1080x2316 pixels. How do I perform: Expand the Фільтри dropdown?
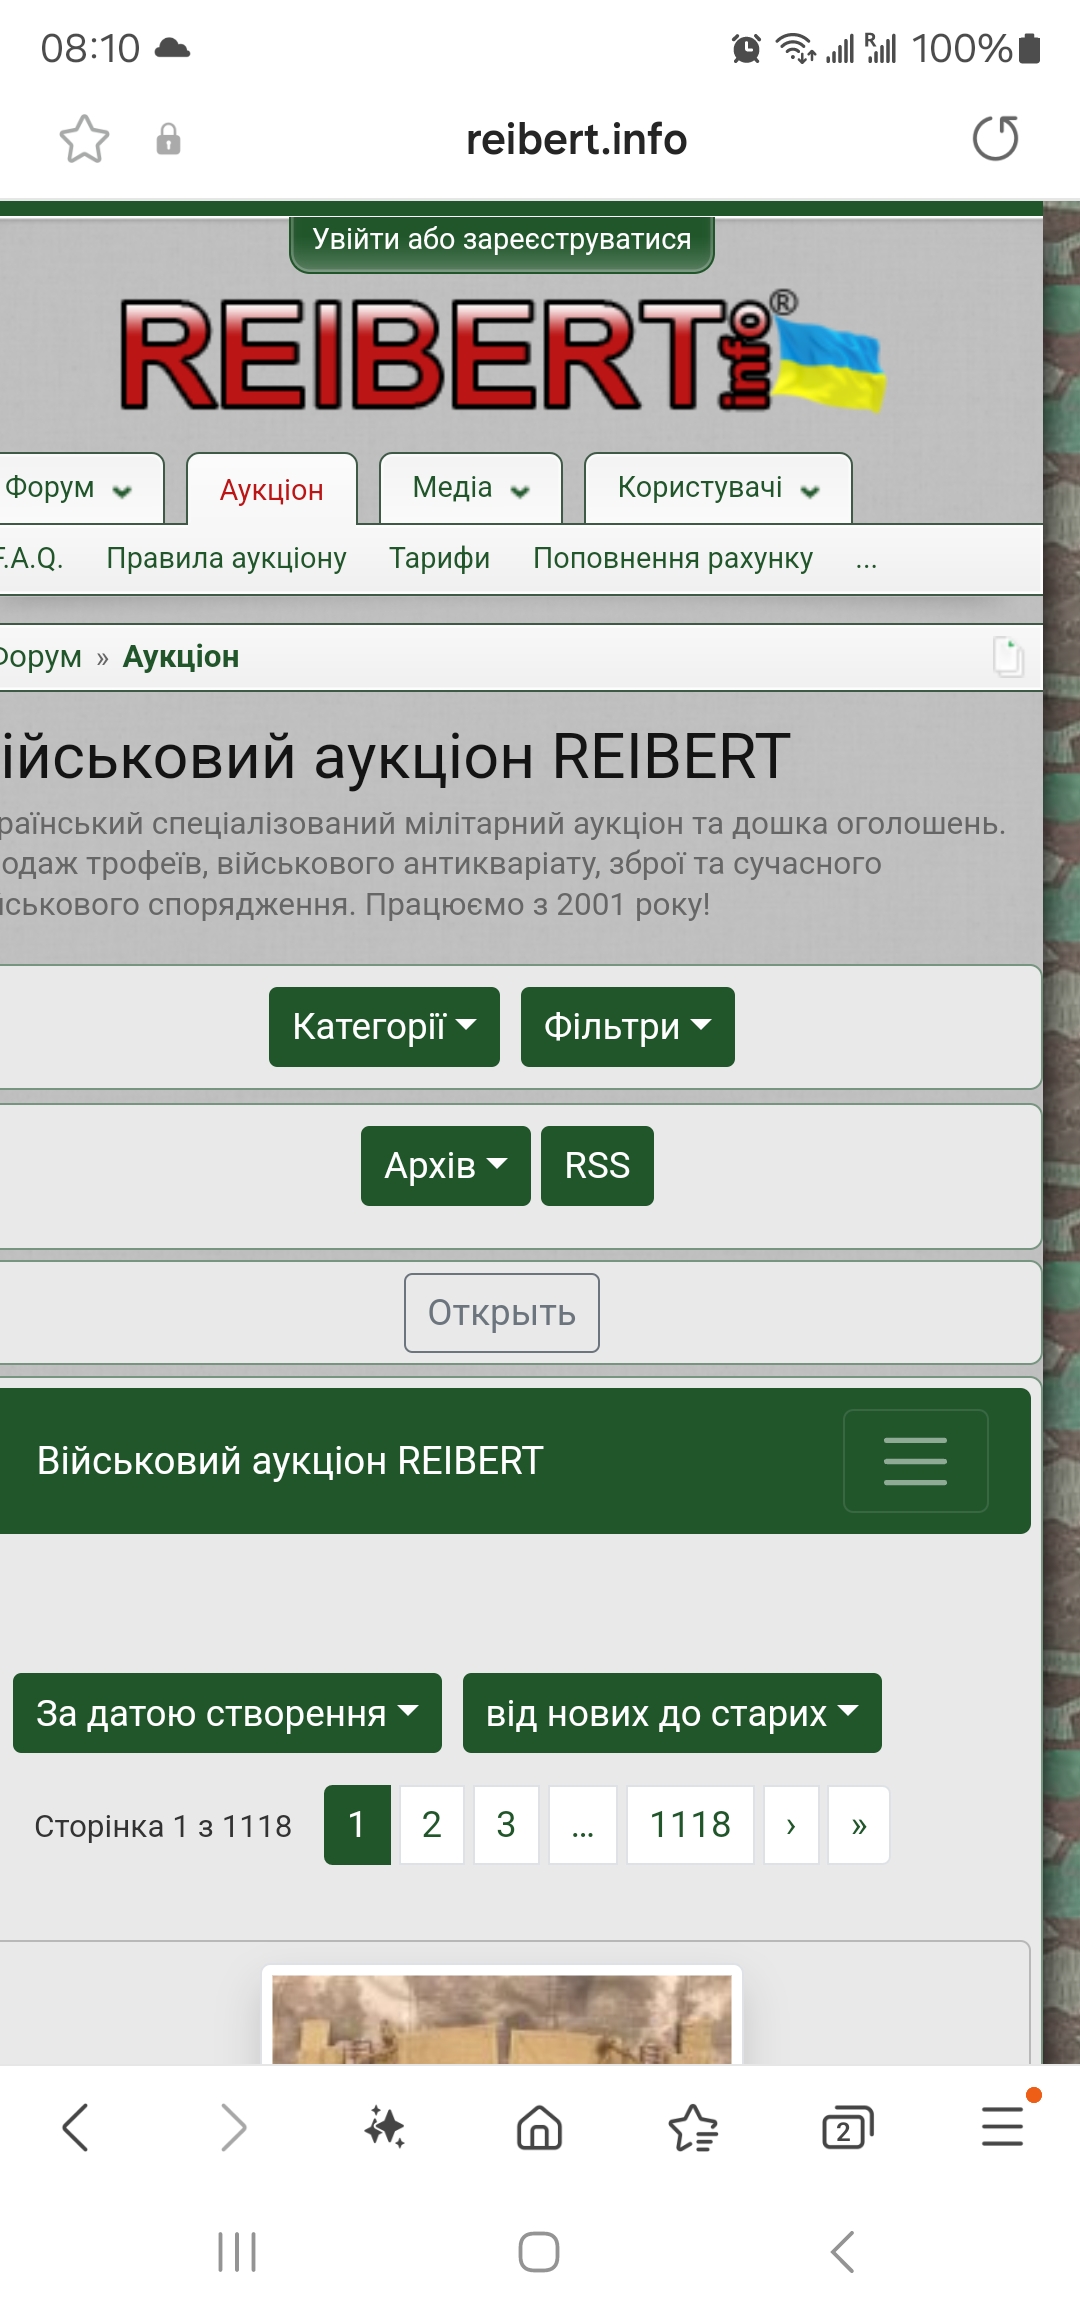click(627, 1027)
